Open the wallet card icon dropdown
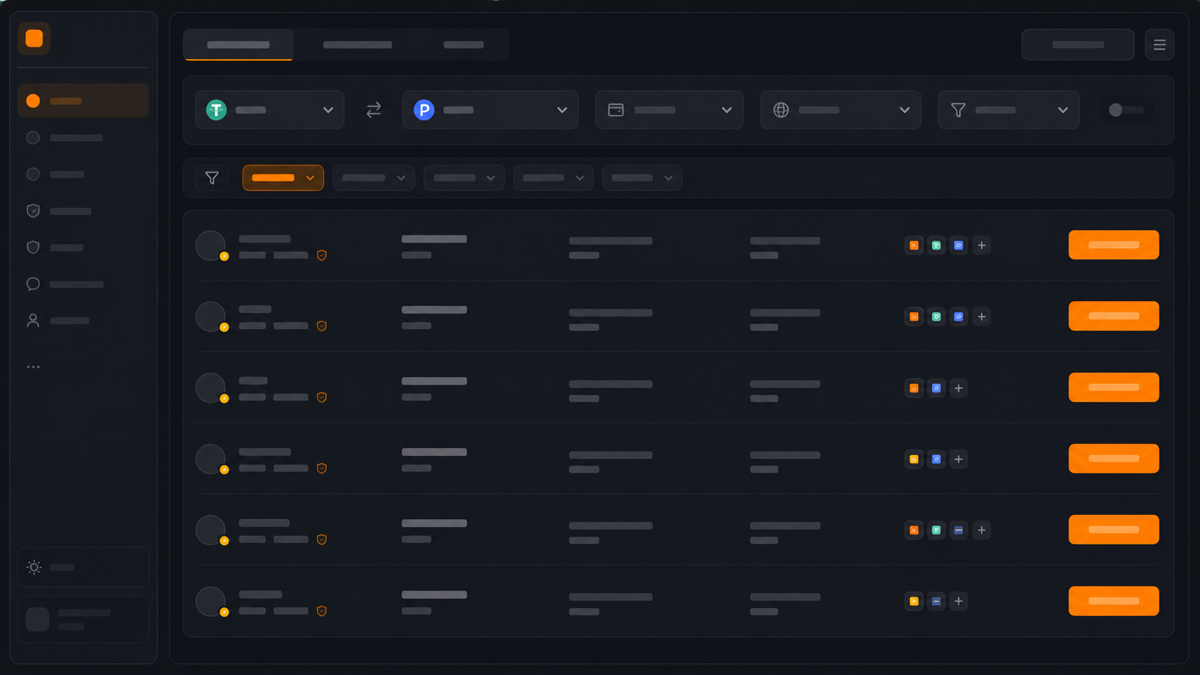 pyautogui.click(x=669, y=110)
